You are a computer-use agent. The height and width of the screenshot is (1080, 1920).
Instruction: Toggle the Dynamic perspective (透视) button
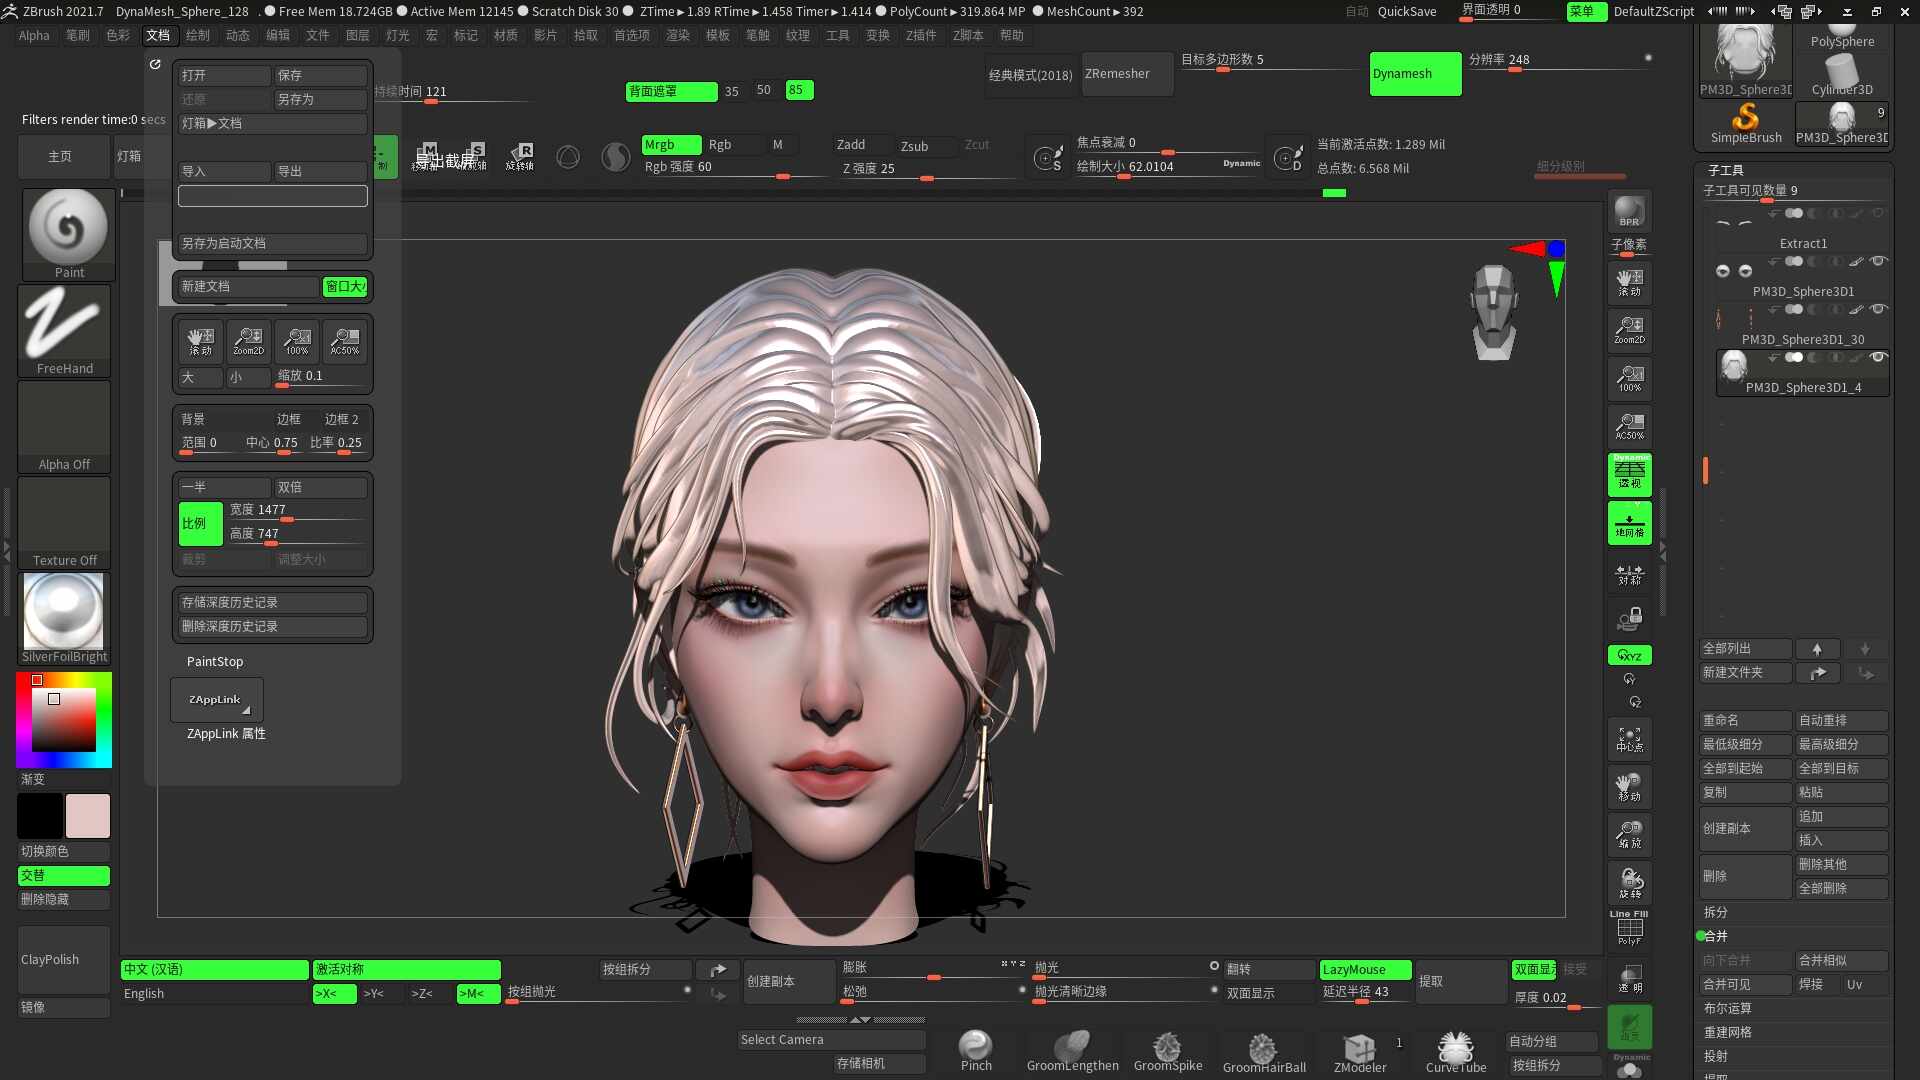click(1629, 474)
